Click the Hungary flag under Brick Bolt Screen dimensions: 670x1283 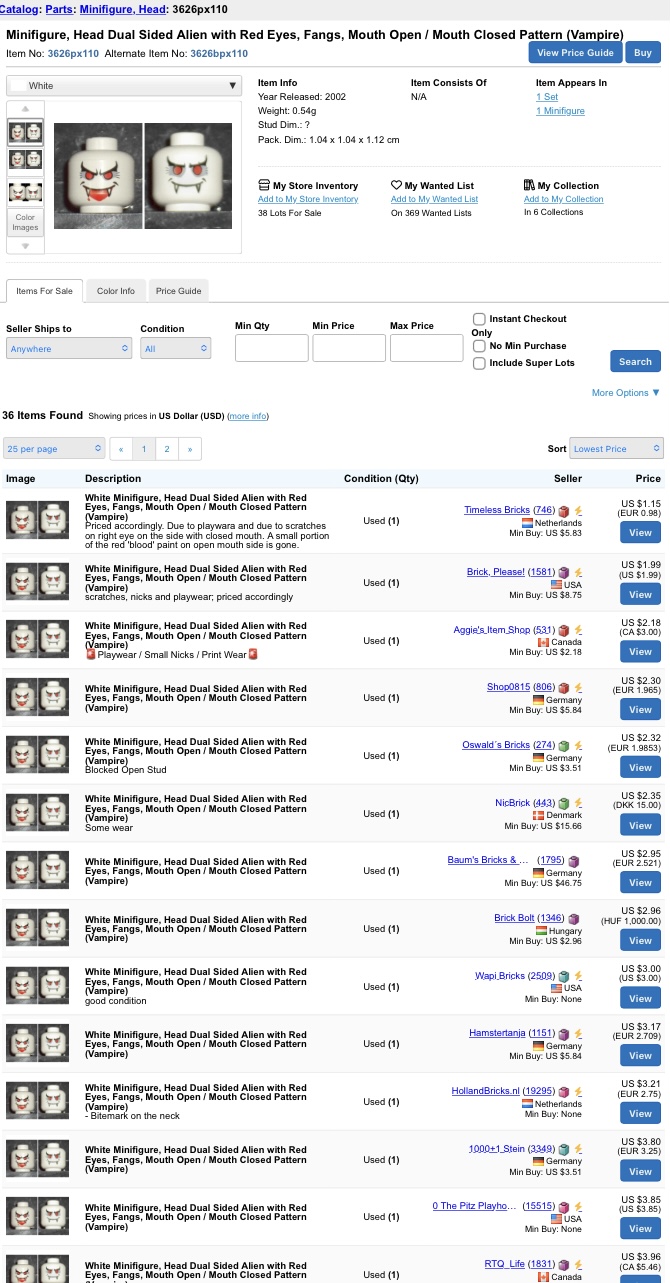coord(542,931)
